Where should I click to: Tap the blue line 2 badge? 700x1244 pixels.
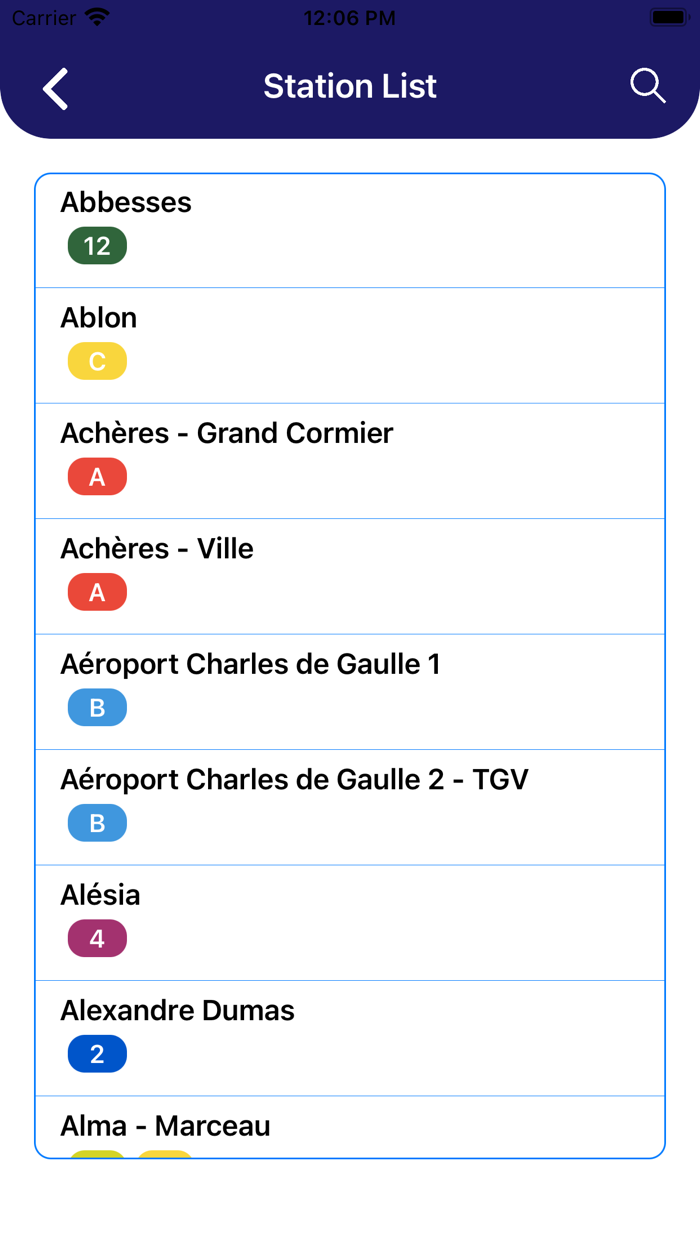97,1054
